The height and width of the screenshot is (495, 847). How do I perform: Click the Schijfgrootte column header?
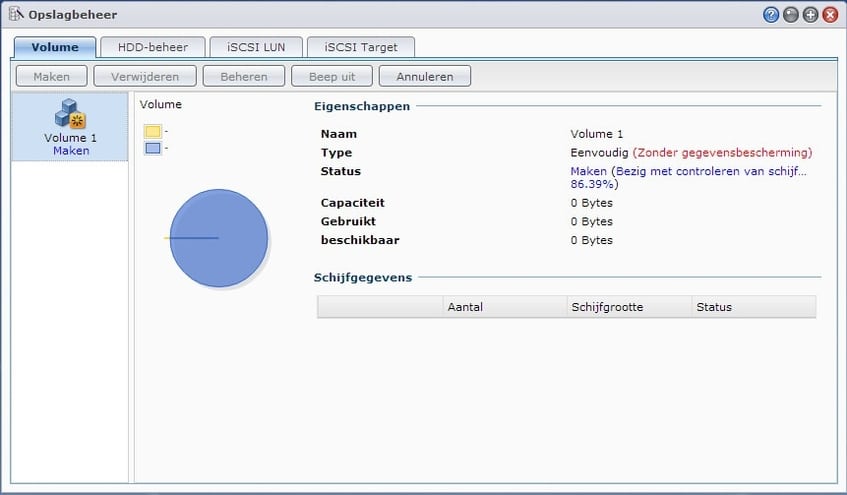(x=628, y=307)
